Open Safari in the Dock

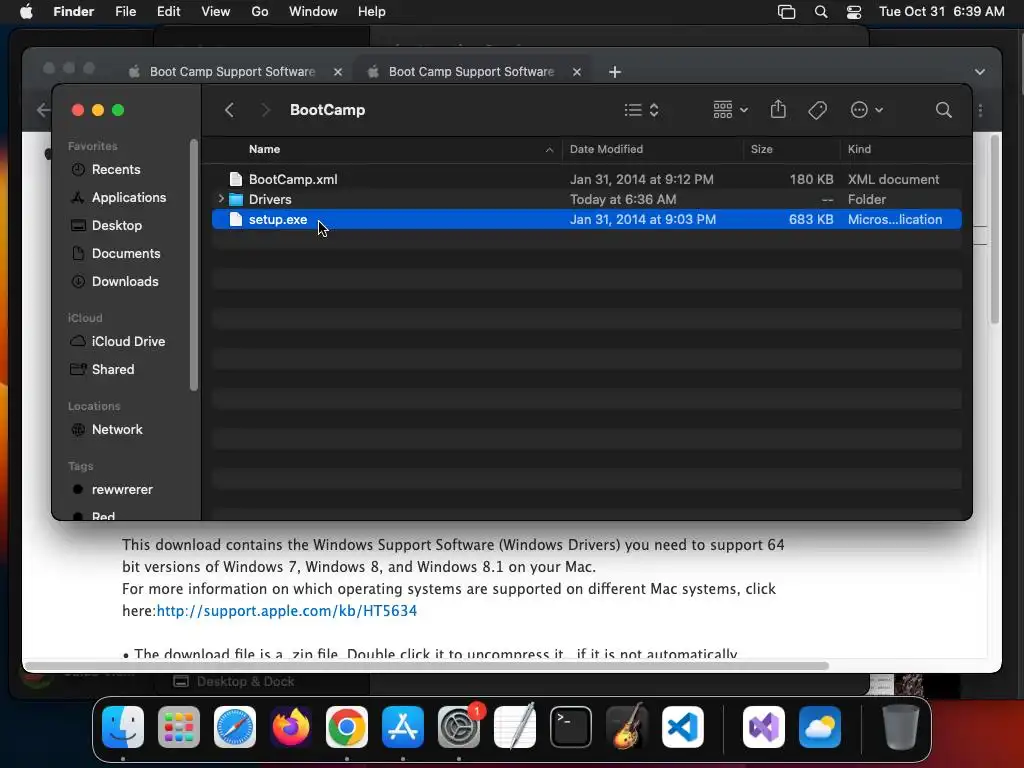235,727
